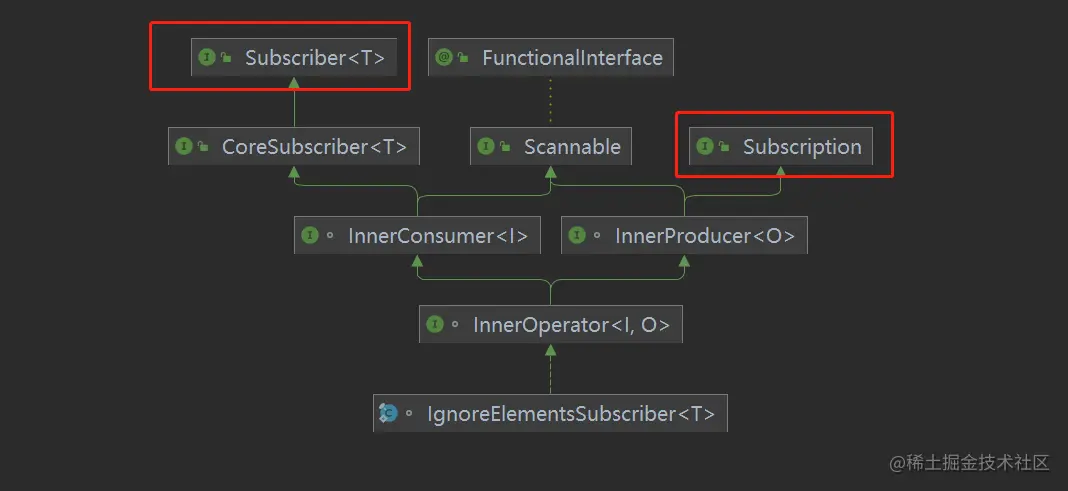Select the InnerOperator<I, O> node label

tap(571, 325)
